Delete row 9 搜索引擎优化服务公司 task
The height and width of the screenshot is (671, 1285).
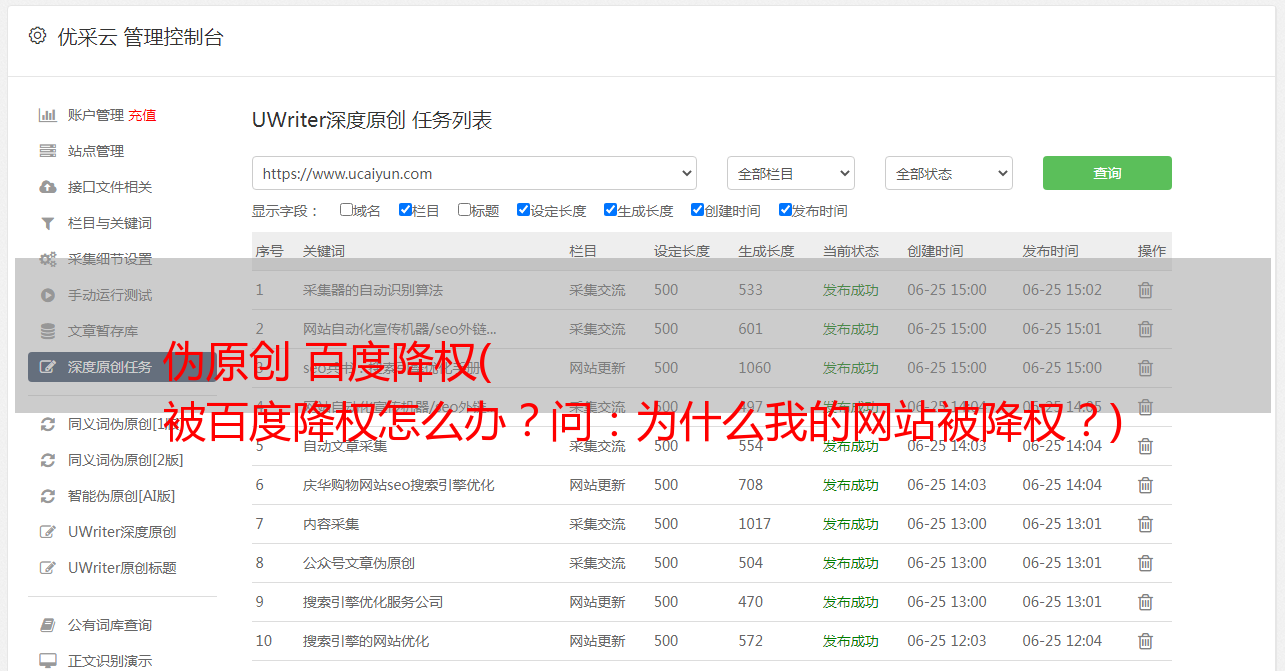(1145, 602)
